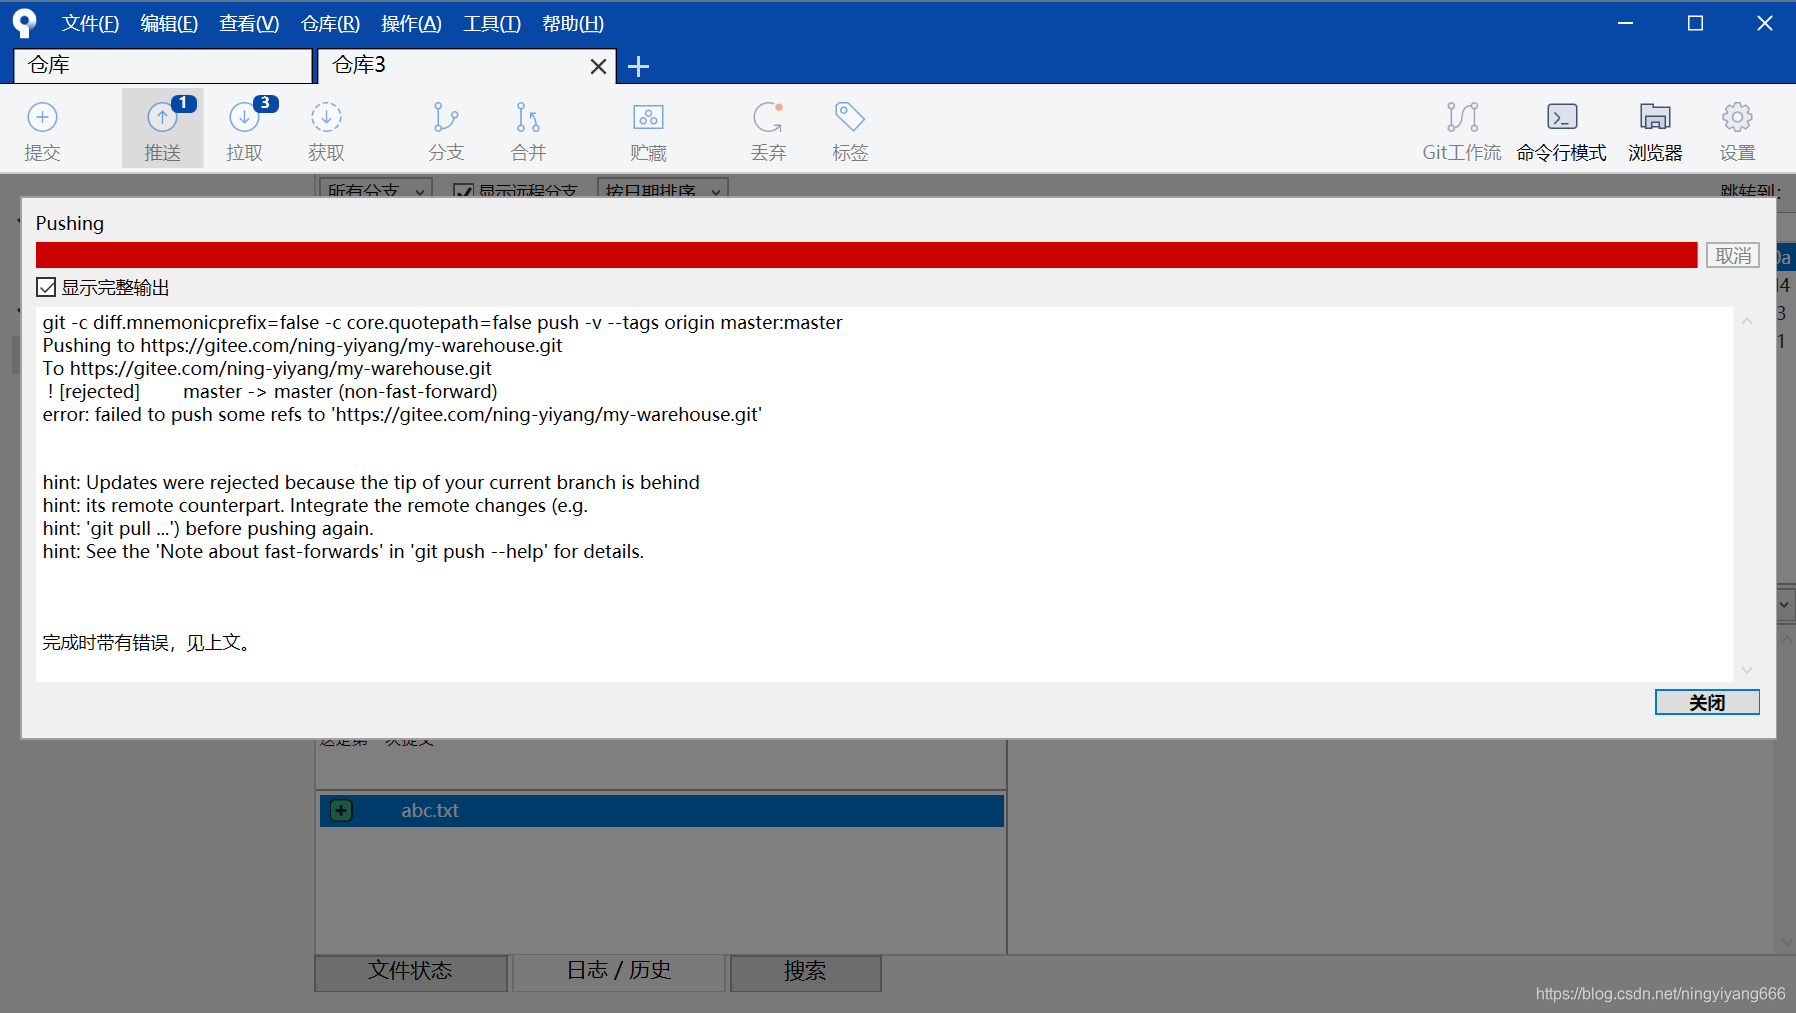The width and height of the screenshot is (1796, 1013).
Task: Open the Merge (合并) tool
Action: [x=528, y=130]
